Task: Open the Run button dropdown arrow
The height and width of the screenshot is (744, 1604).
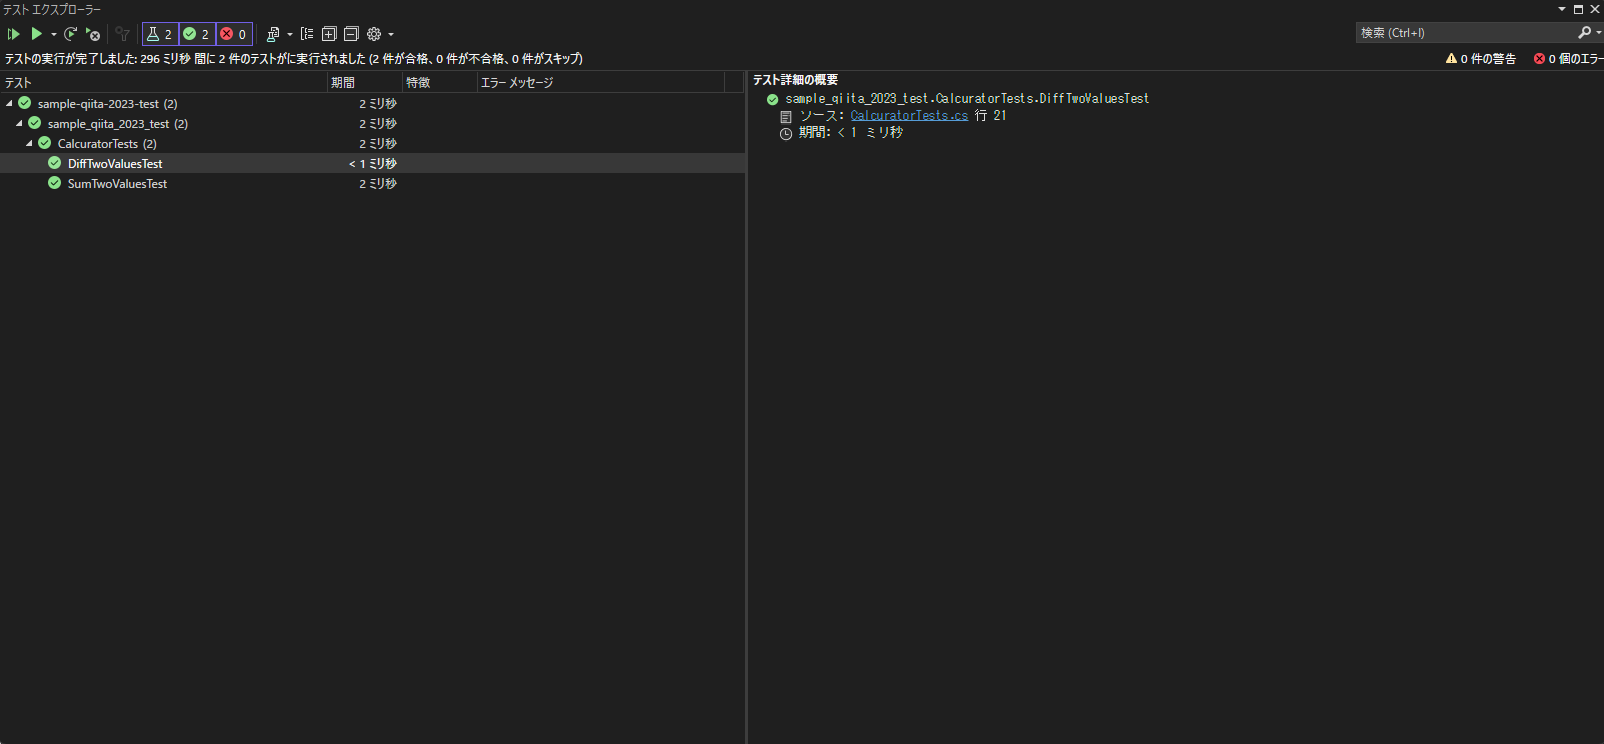Action: click(x=54, y=34)
